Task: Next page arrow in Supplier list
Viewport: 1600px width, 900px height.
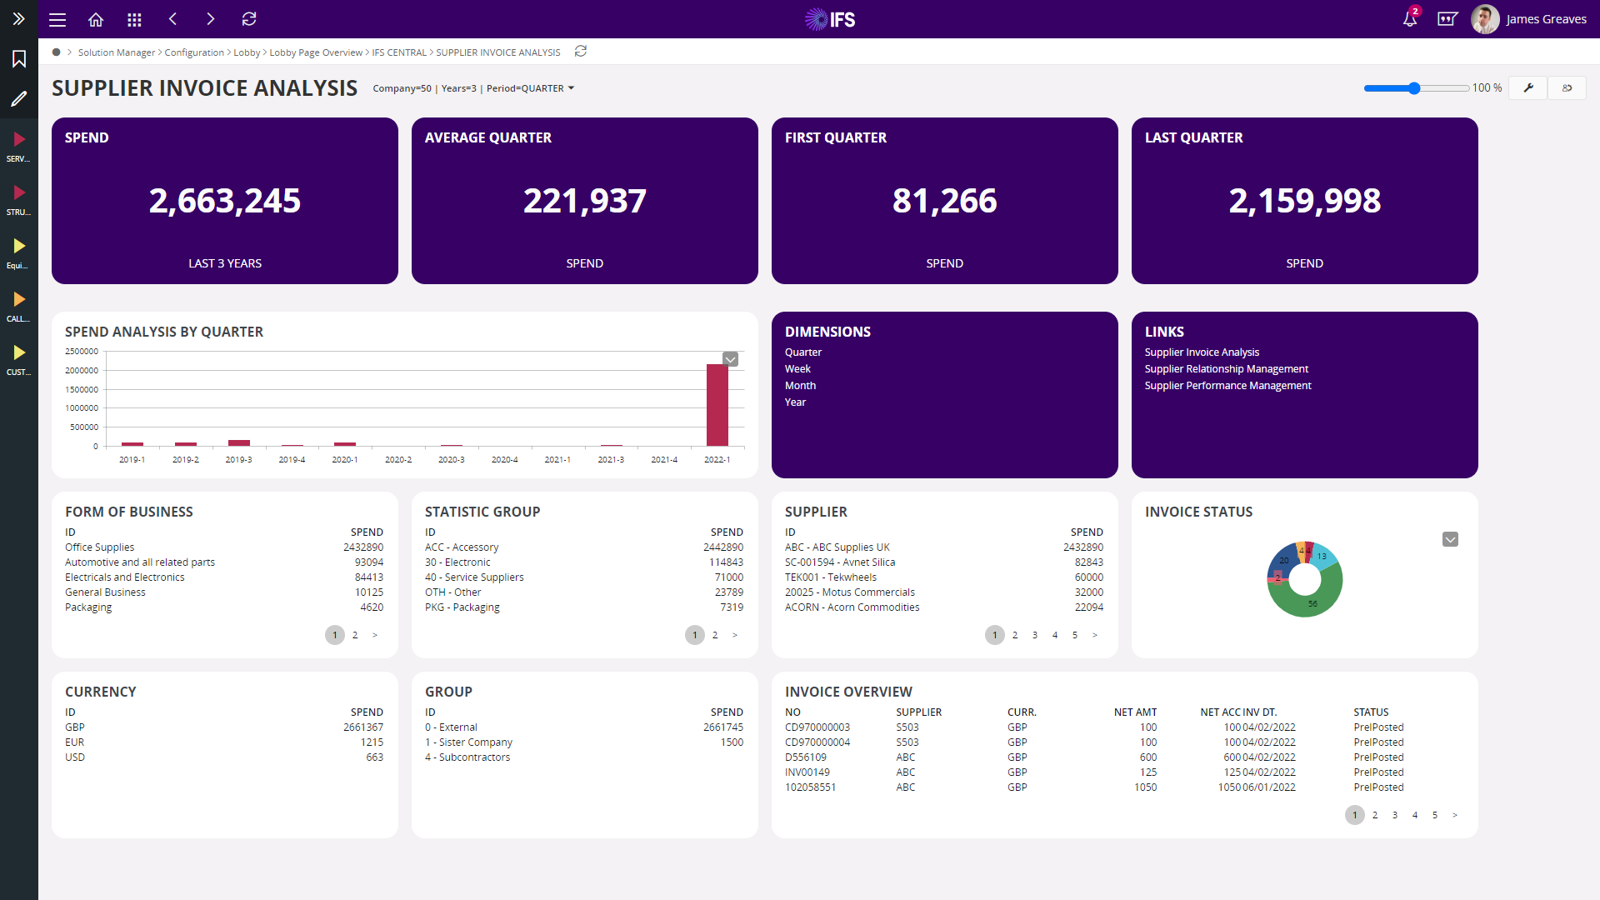Action: 1095,635
